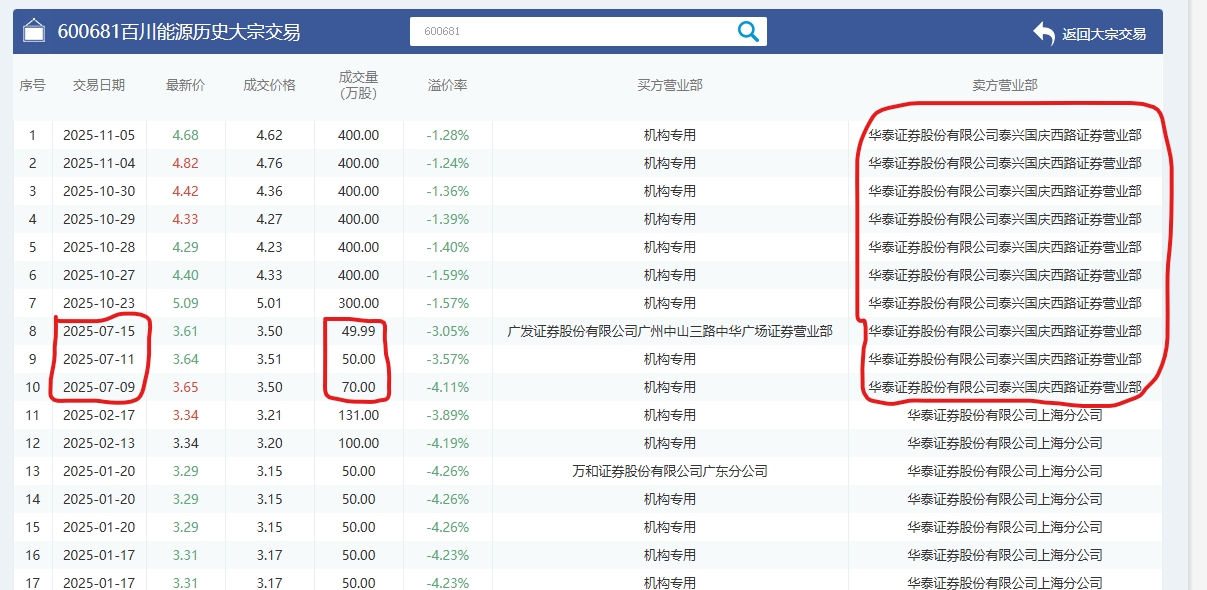Image resolution: width=1207 pixels, height=590 pixels.
Task: Select the date cell 2025-02-17
Action: click(x=98, y=415)
